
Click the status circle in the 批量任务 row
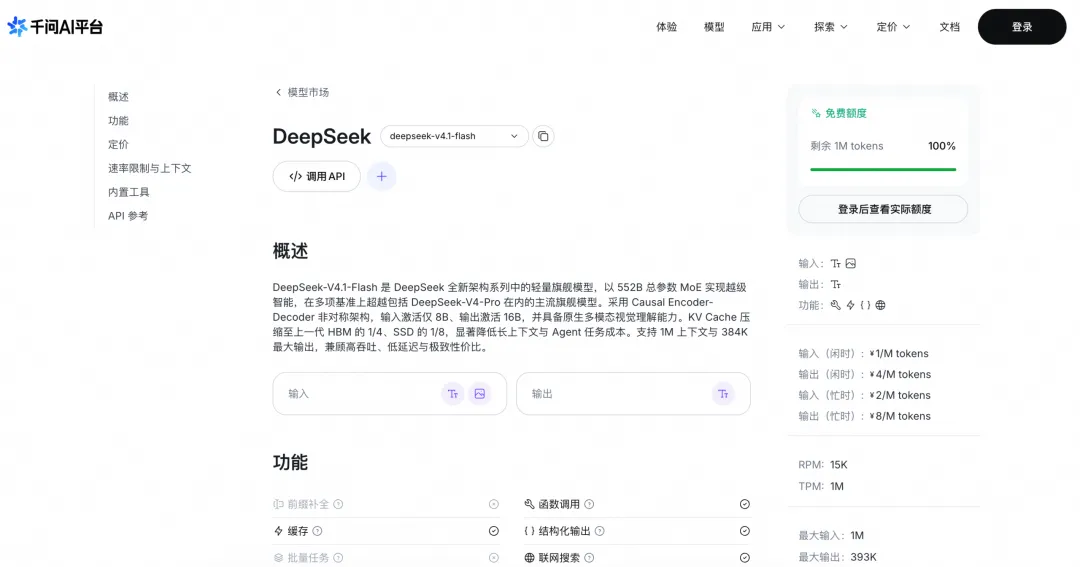point(494,558)
